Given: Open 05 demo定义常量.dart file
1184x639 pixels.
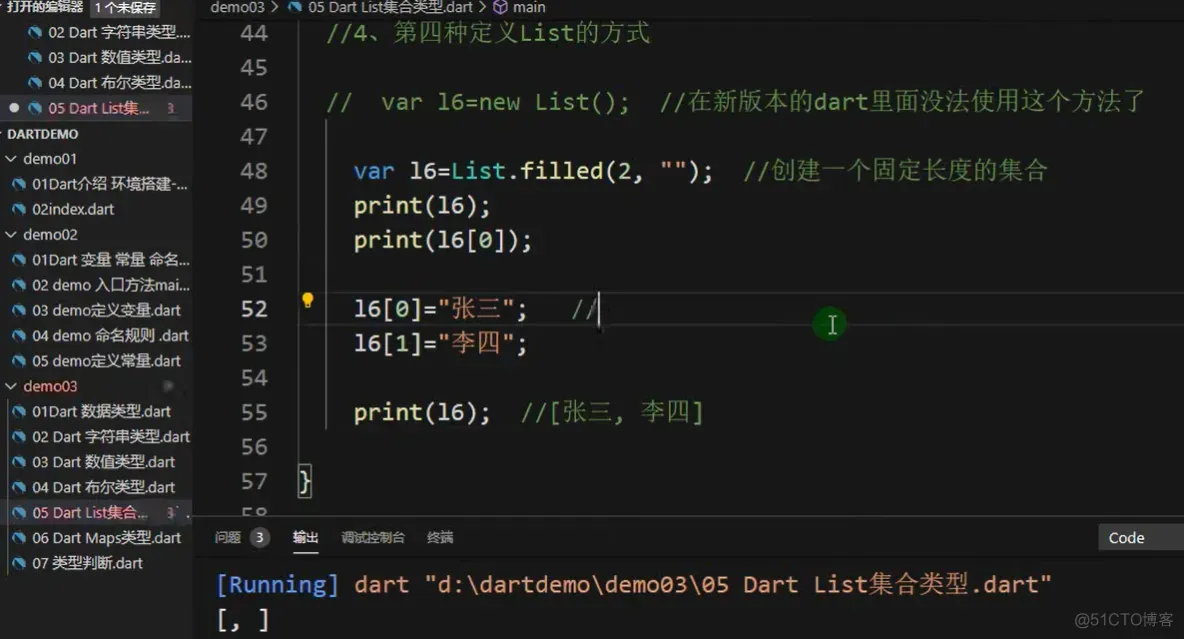Looking at the screenshot, I should coord(97,361).
